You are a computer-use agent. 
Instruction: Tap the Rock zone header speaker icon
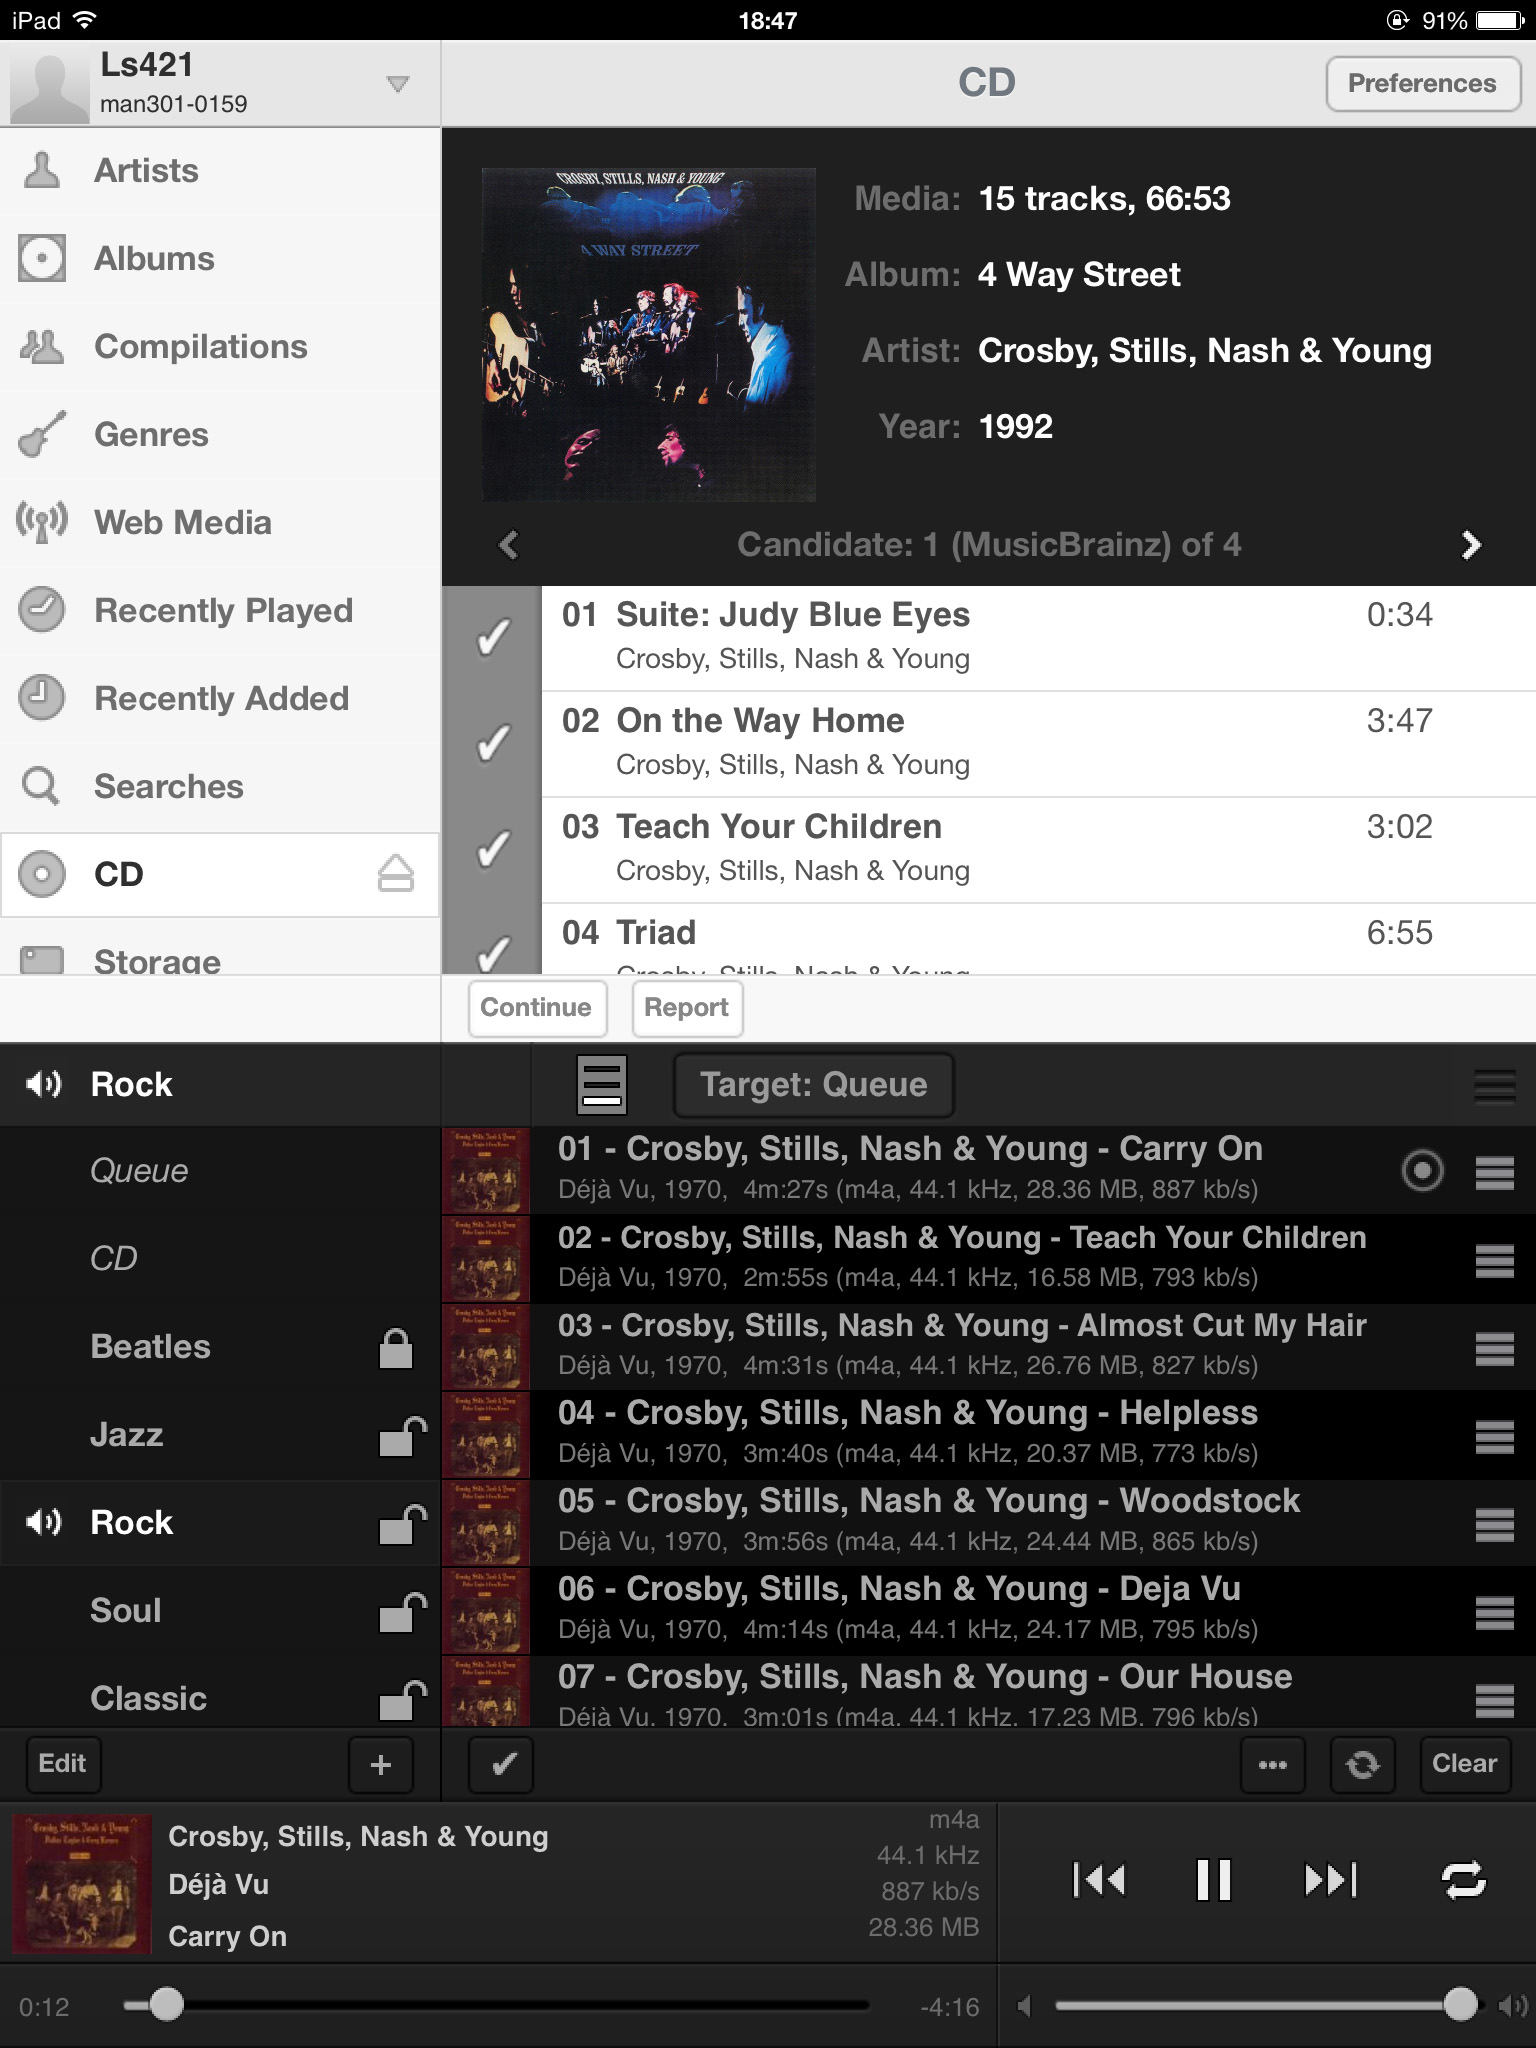point(44,1084)
